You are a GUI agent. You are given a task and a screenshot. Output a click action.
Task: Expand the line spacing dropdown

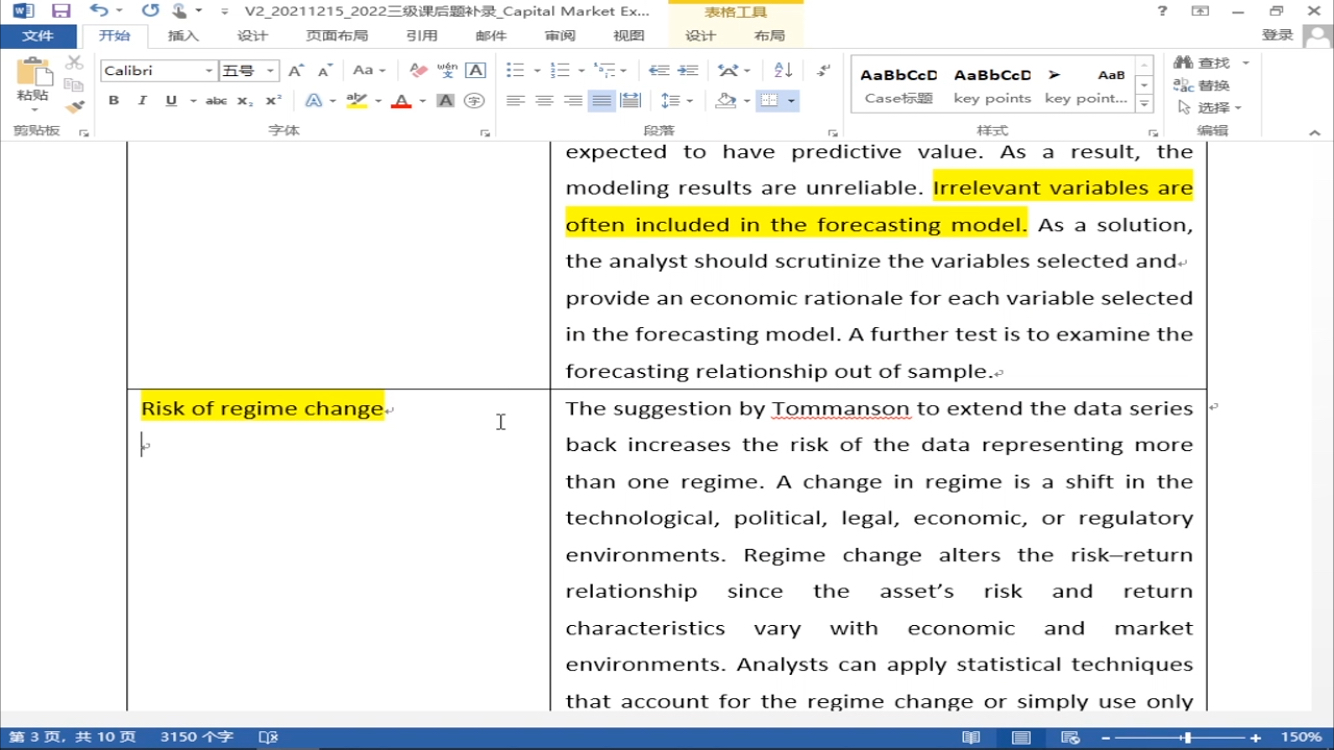click(x=690, y=101)
